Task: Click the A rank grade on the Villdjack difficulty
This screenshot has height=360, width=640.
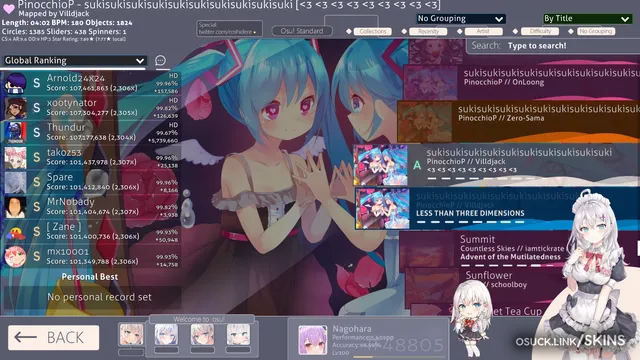Action: click(x=417, y=165)
